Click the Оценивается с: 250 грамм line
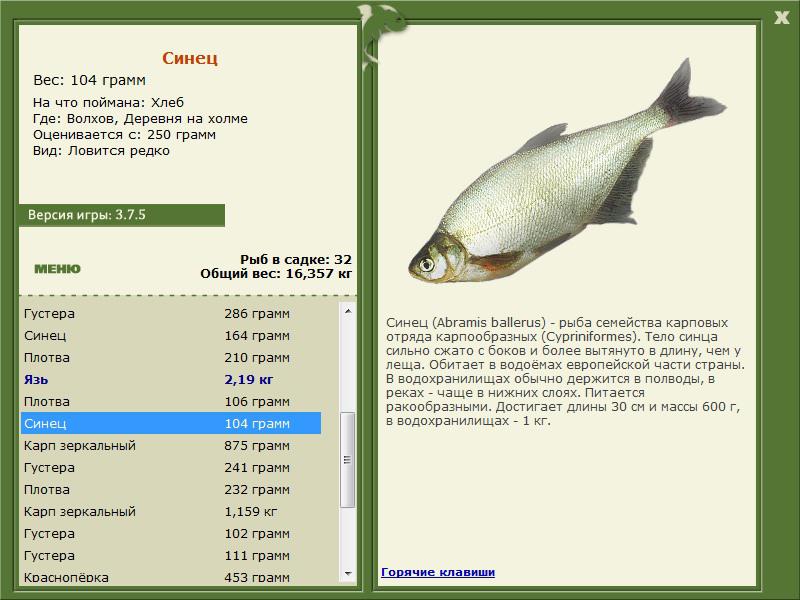This screenshot has width=800, height=600. [124, 135]
